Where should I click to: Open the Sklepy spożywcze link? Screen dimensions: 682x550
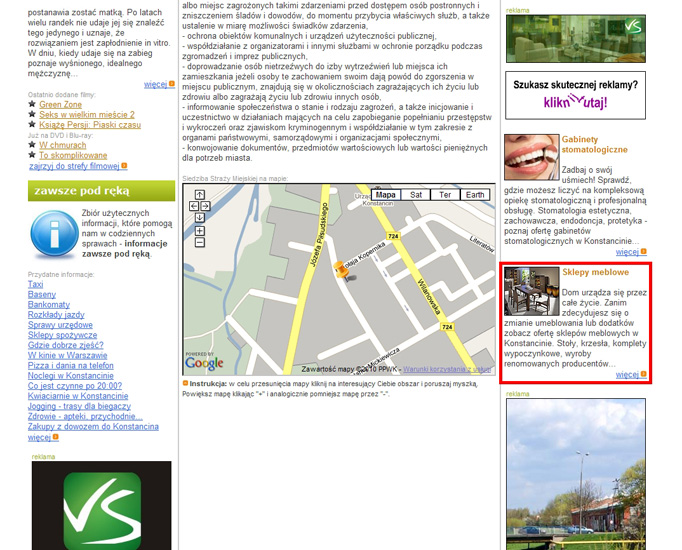click(x=62, y=335)
